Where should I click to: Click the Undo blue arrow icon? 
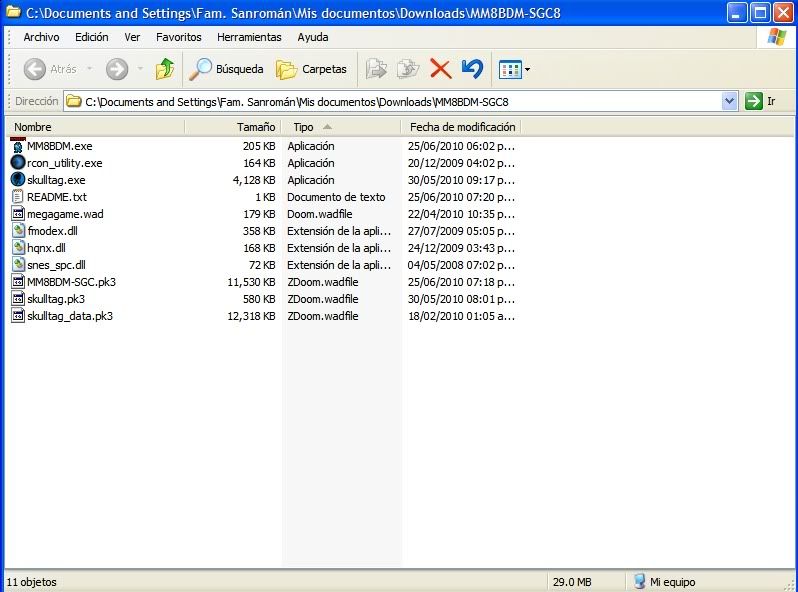472,69
